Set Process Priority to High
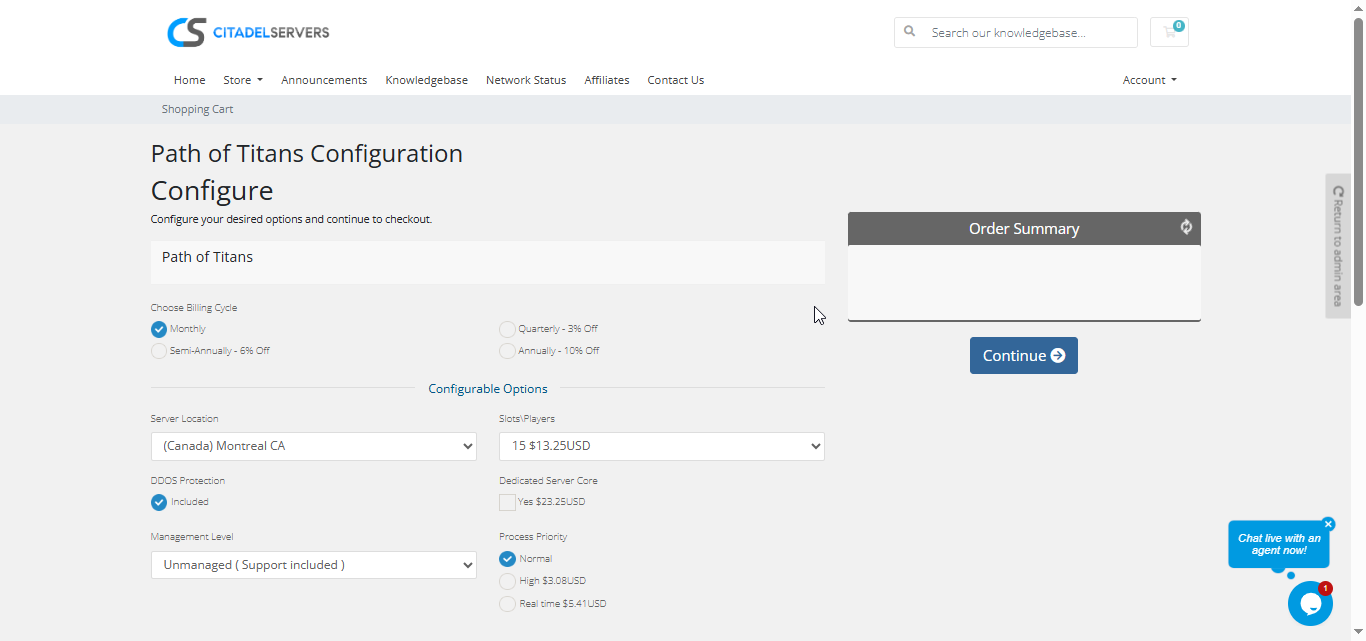 click(x=508, y=581)
